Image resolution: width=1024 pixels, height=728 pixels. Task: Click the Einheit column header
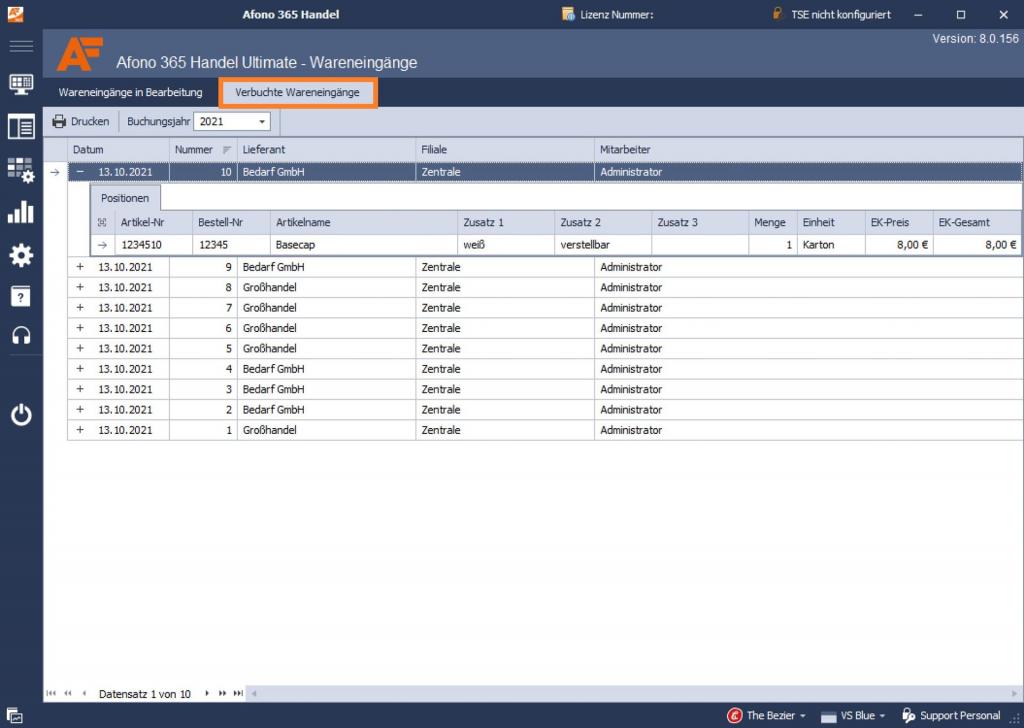(831, 223)
